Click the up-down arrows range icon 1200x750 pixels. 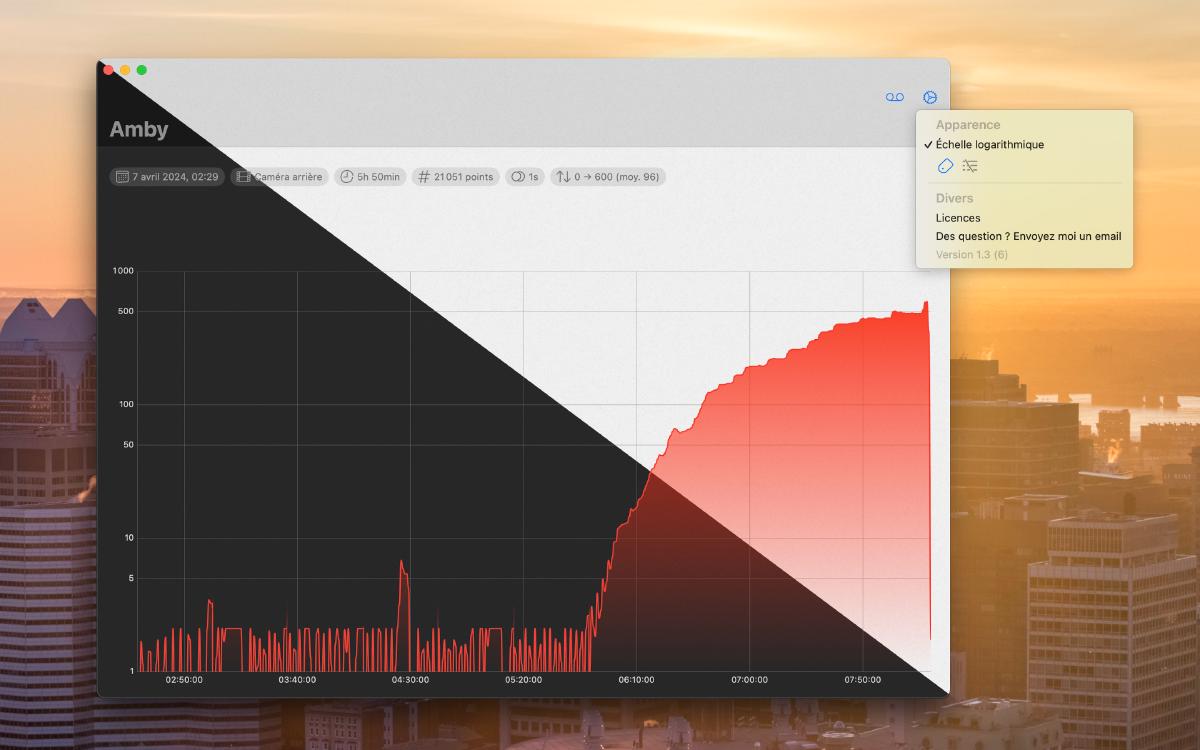coord(563,177)
